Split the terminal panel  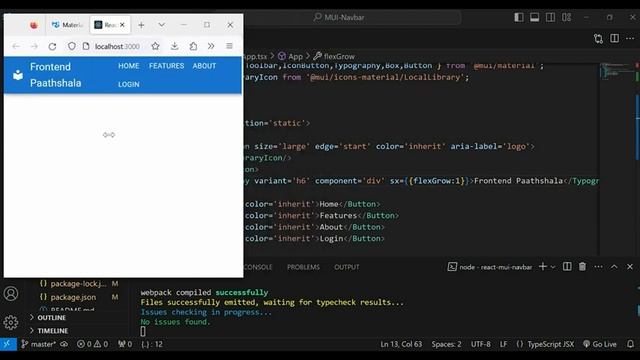click(x=567, y=267)
